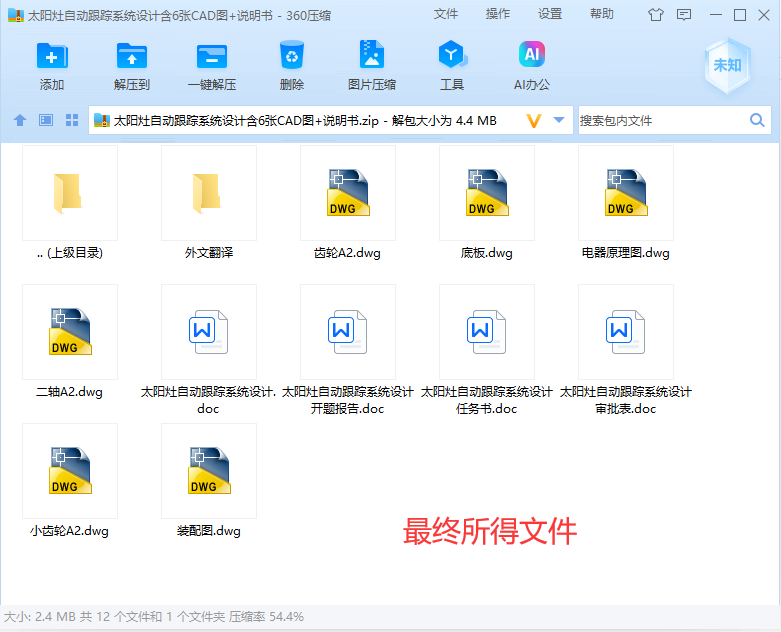Click the 添加 (Add) toolbar icon
The width and height of the screenshot is (781, 632).
(x=52, y=55)
